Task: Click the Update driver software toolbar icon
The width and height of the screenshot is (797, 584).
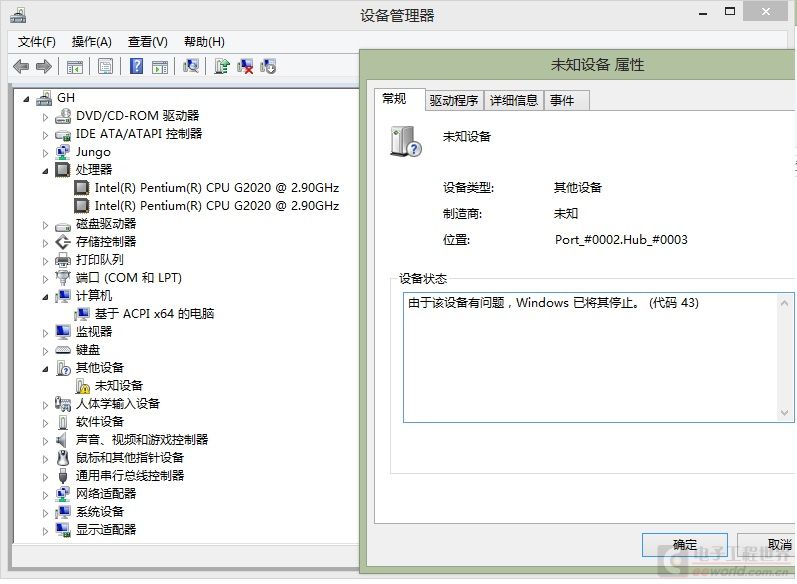Action: click(222, 66)
